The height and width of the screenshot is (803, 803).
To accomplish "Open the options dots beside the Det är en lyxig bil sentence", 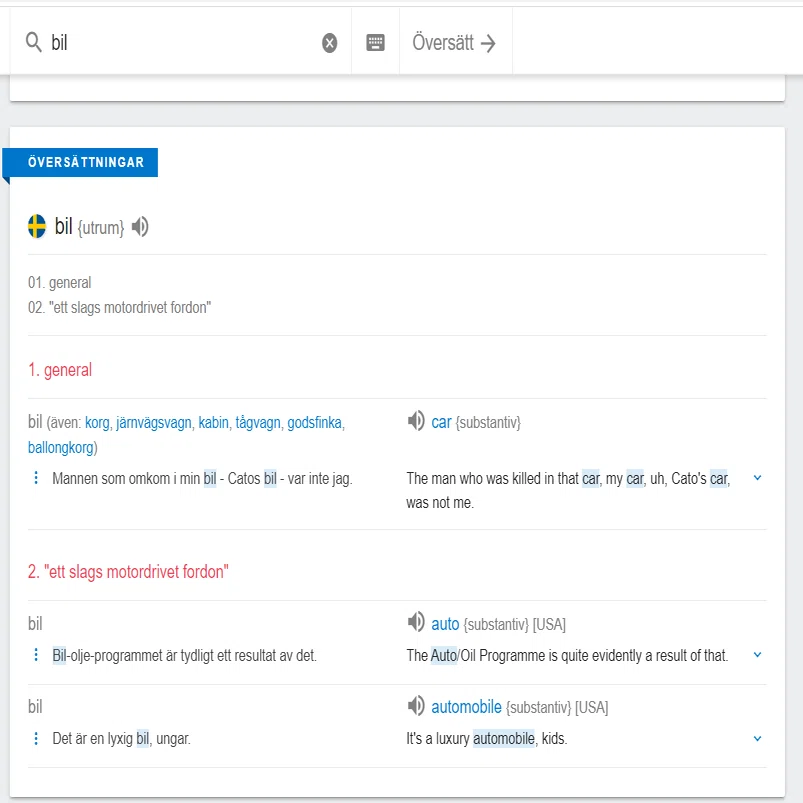I will tap(36, 738).
